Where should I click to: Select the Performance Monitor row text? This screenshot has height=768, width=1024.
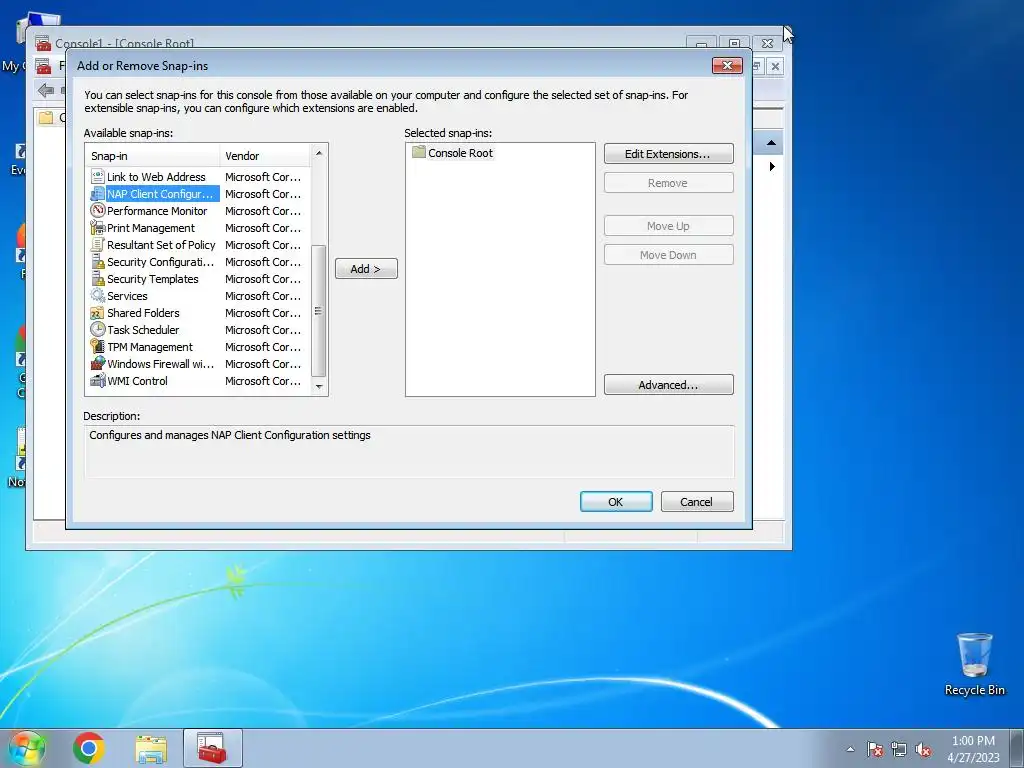point(157,211)
